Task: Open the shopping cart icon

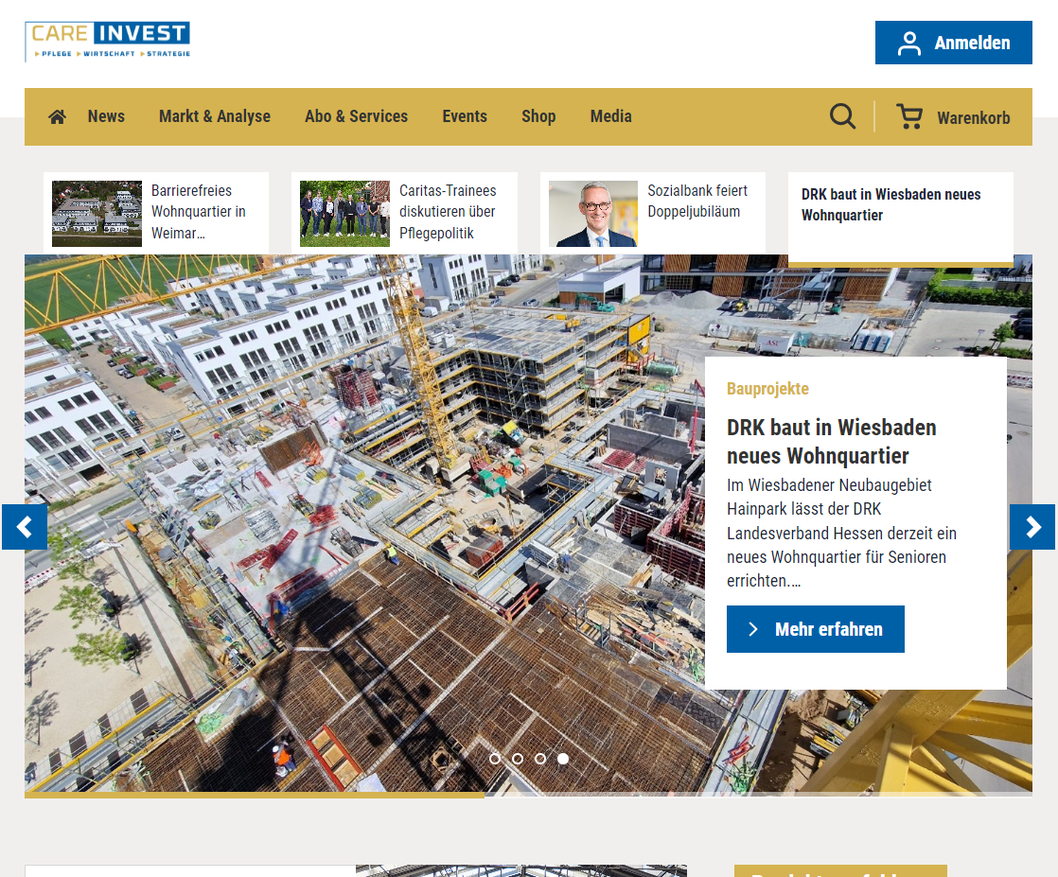Action: 909,116
